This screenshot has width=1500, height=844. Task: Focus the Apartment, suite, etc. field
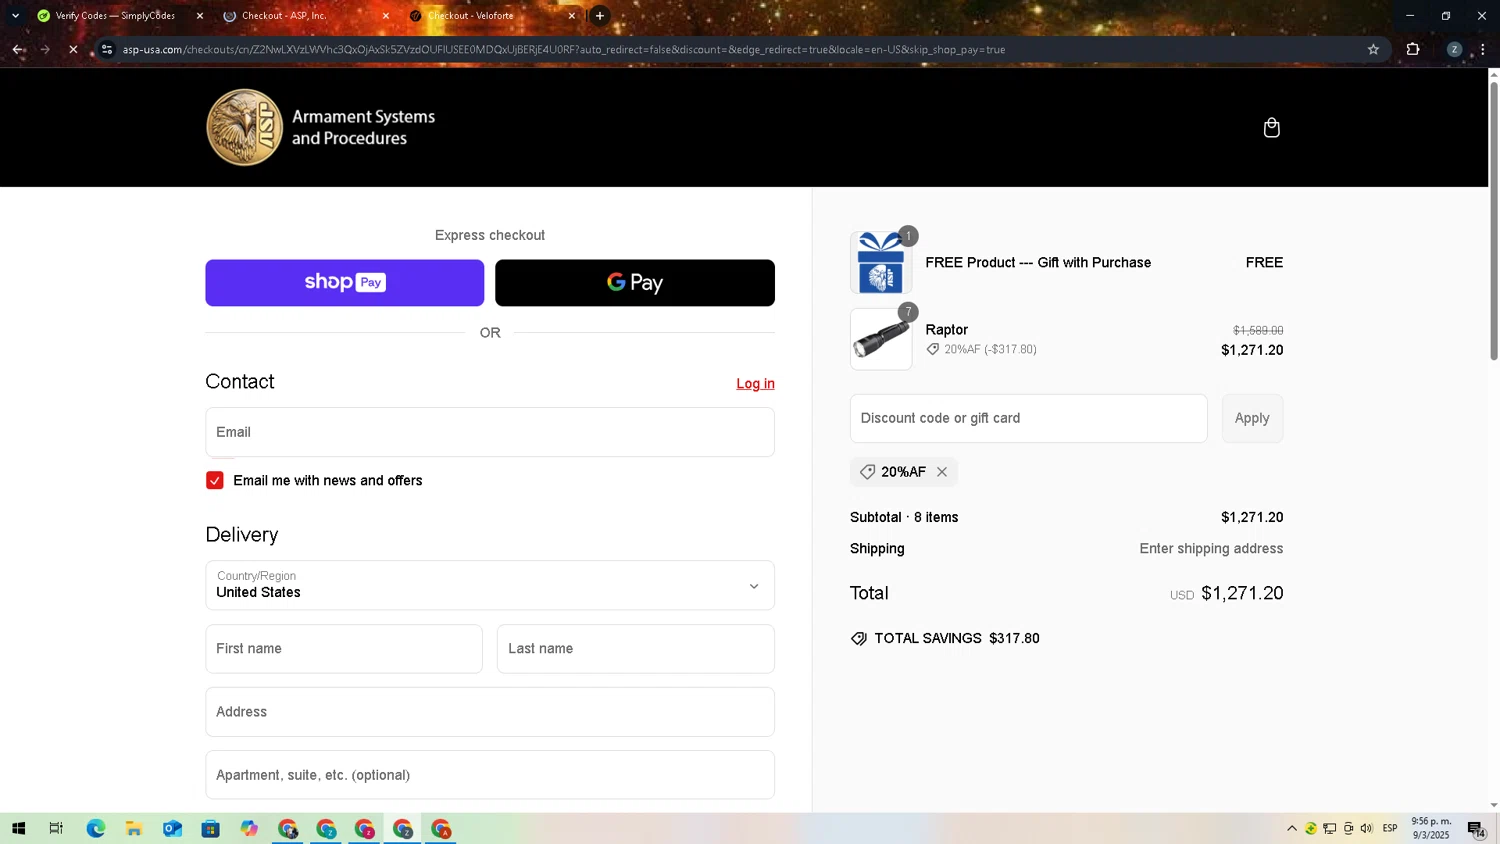(490, 775)
